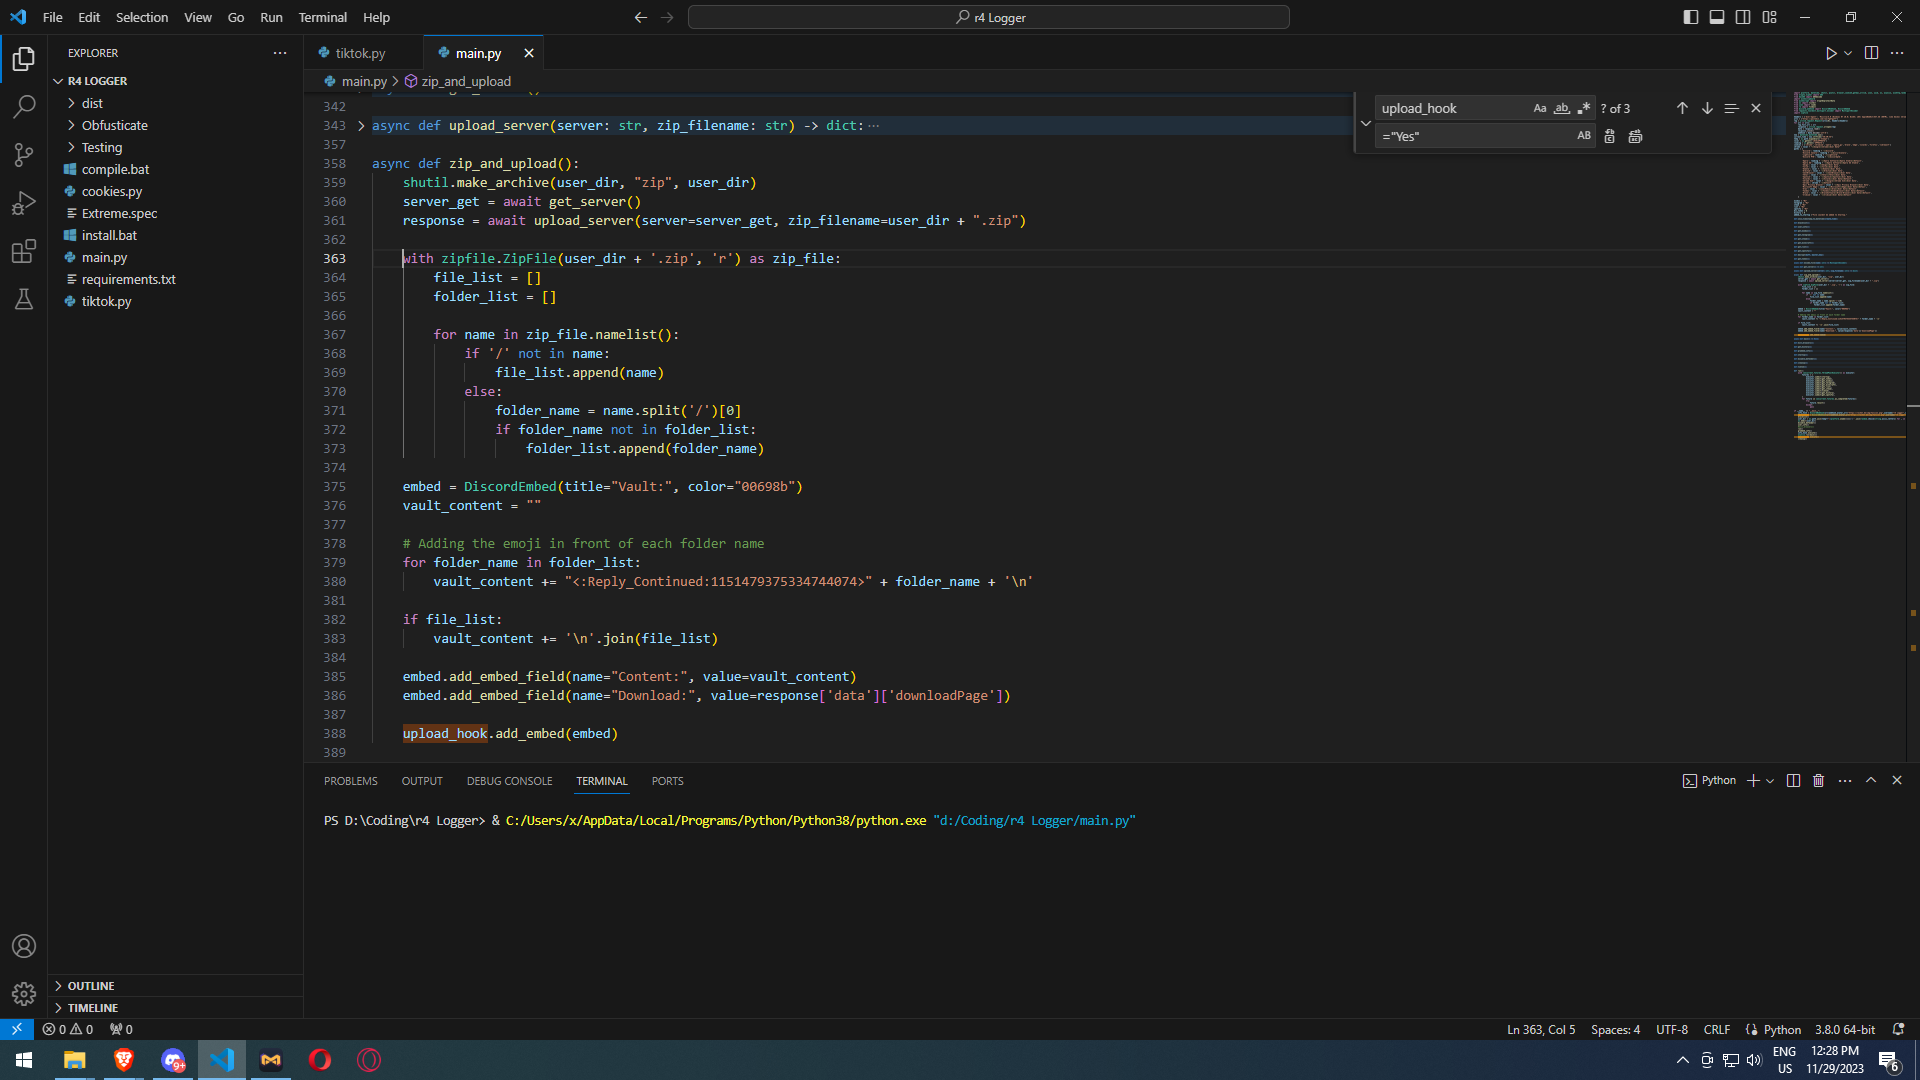This screenshot has width=1920, height=1080.
Task: Open the Search view in activity bar
Action: (24, 106)
